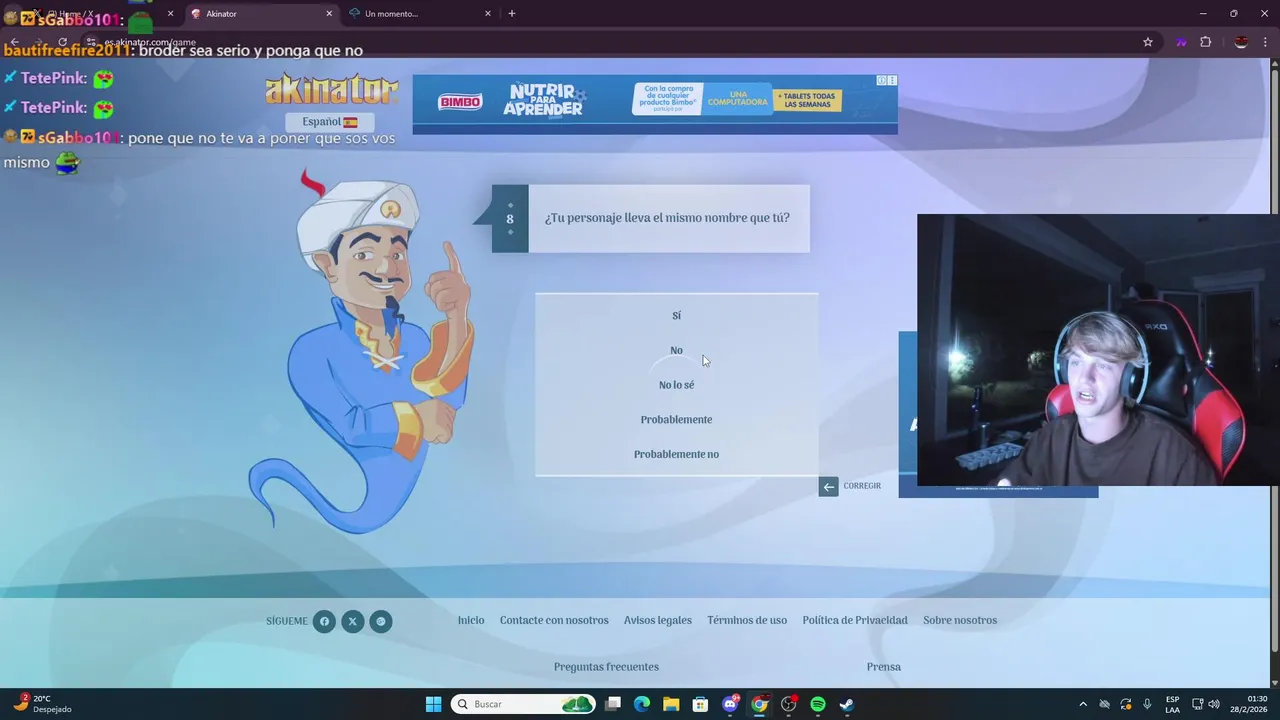This screenshot has width=1280, height=720.
Task: Open Steam from the taskbar
Action: tap(847, 705)
